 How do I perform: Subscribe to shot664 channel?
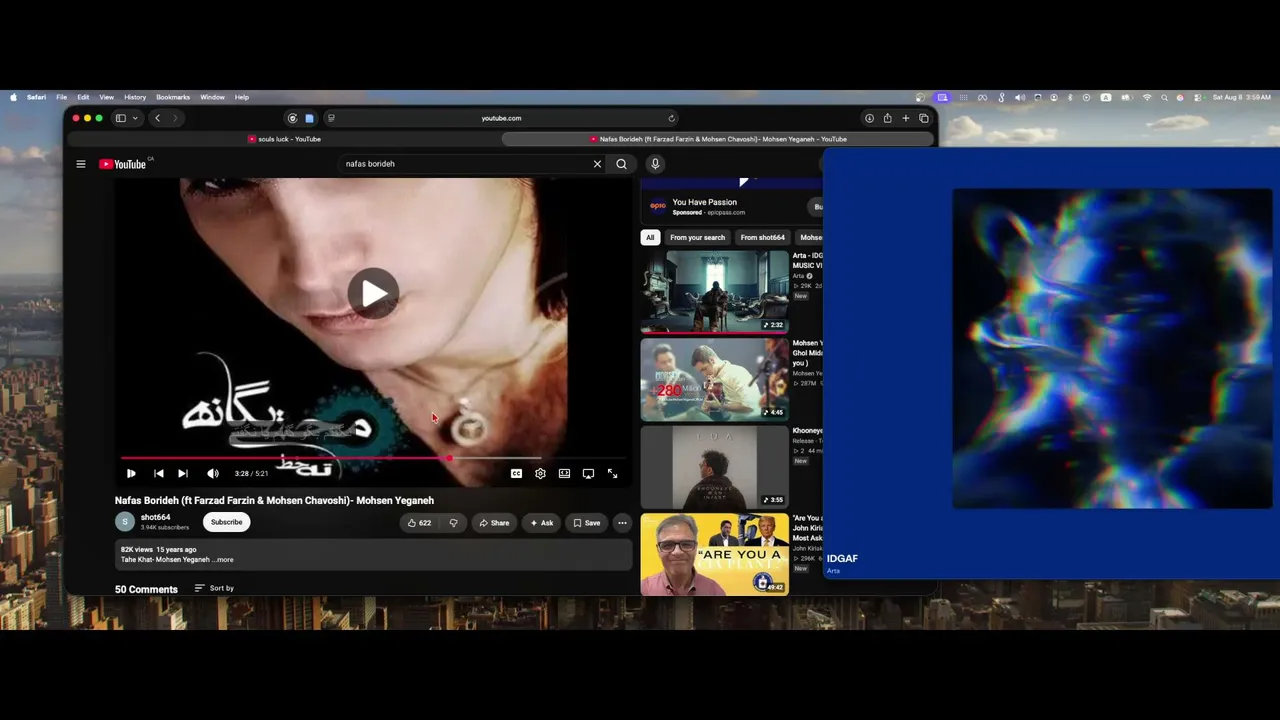(x=226, y=522)
